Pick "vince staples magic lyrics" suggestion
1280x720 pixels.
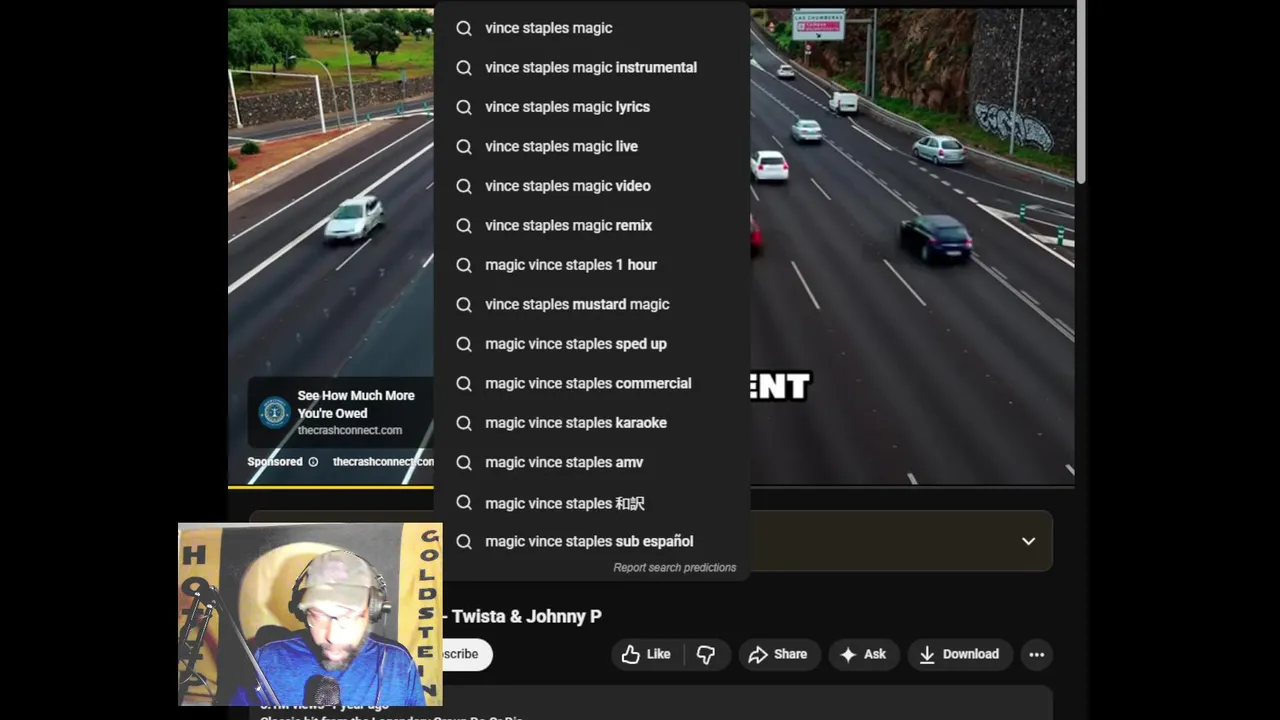click(592, 107)
